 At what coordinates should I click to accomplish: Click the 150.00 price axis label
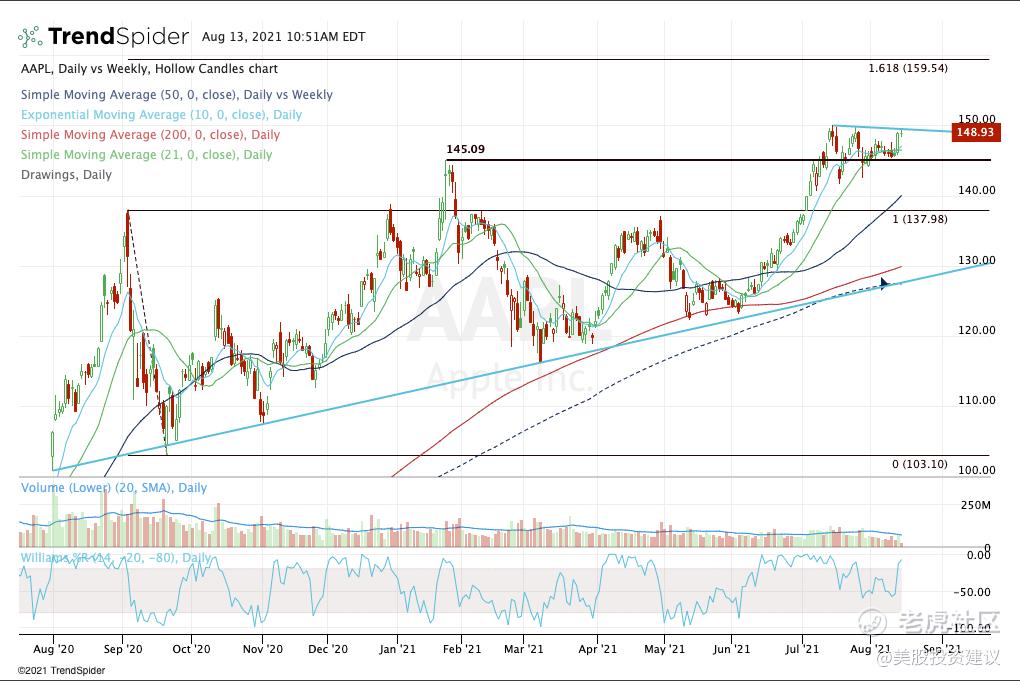(977, 119)
